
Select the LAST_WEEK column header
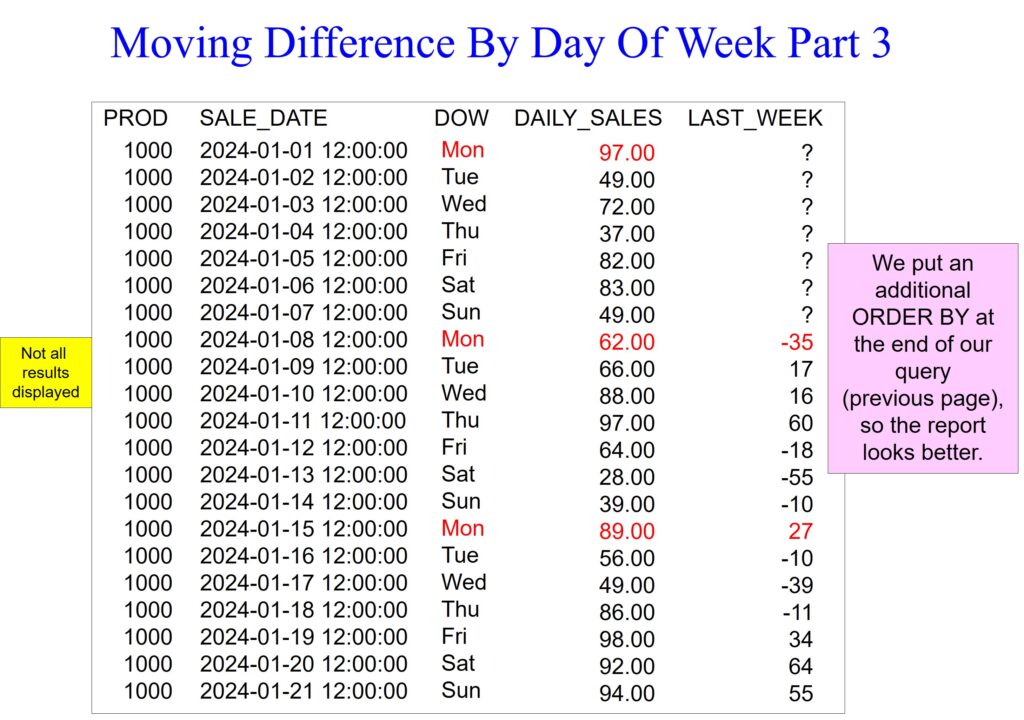click(755, 118)
